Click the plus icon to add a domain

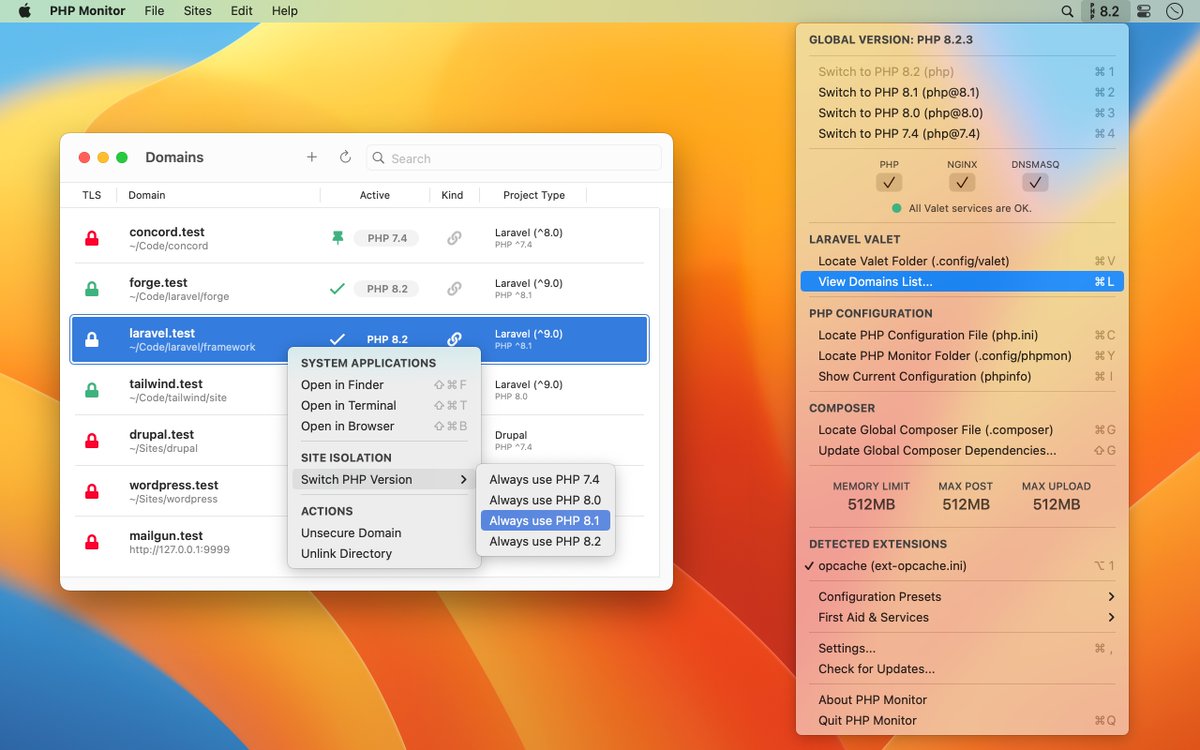[x=311, y=157]
